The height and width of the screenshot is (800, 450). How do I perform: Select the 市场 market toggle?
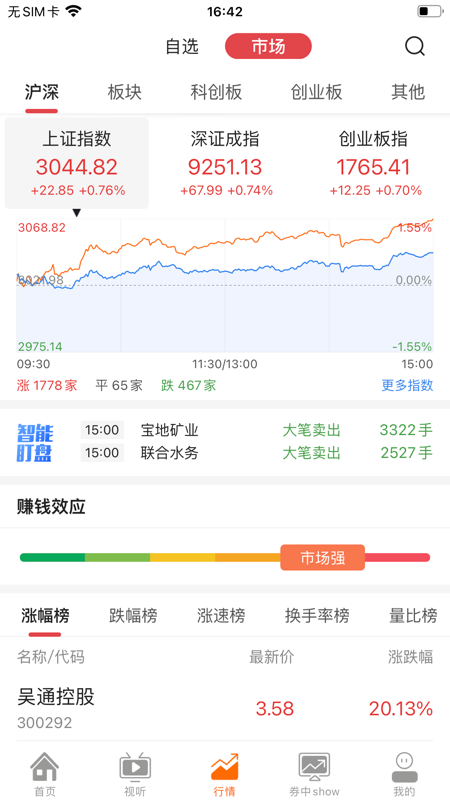pyautogui.click(x=268, y=46)
